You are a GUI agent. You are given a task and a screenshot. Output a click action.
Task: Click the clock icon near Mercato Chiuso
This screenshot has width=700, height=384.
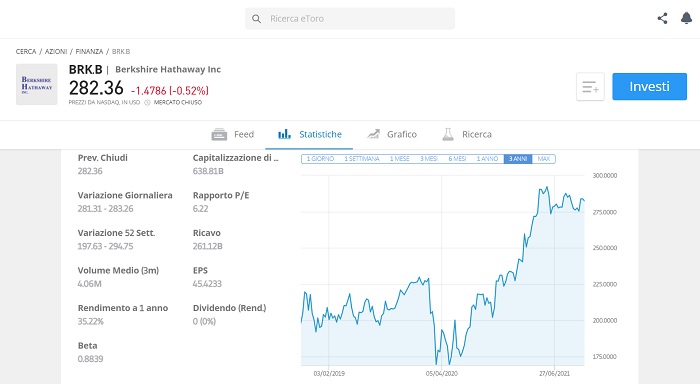[147, 103]
